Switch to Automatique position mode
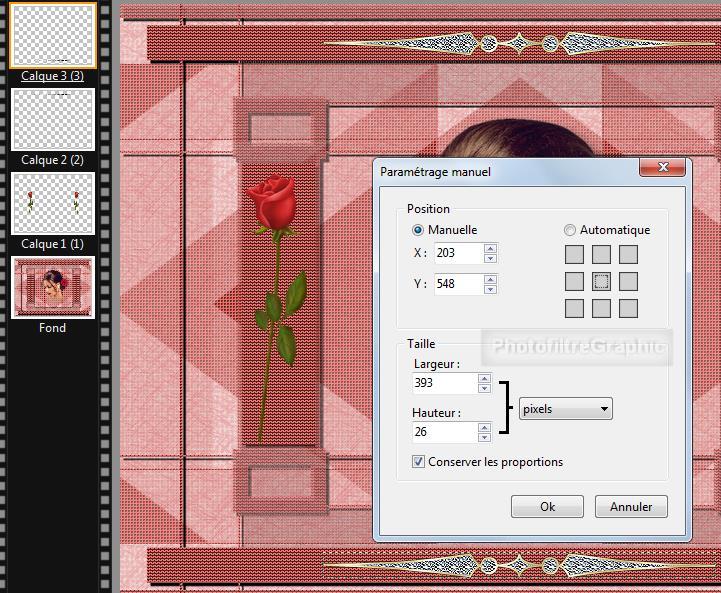This screenshot has height=593, width=721. pyautogui.click(x=570, y=230)
